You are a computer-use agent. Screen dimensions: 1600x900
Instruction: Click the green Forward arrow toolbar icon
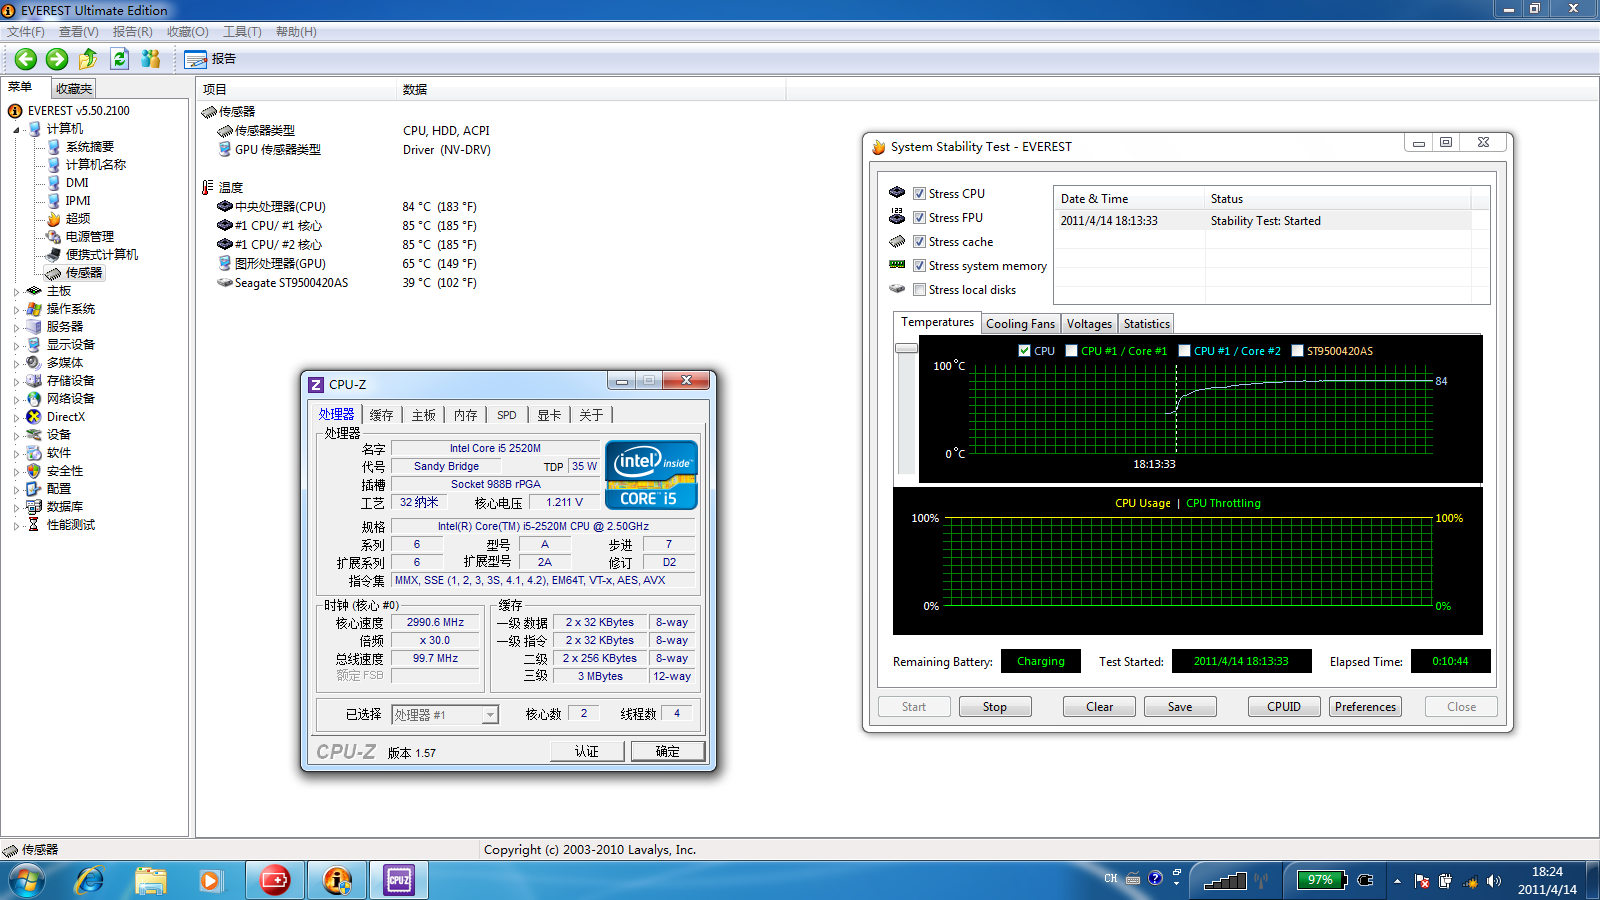coord(57,59)
